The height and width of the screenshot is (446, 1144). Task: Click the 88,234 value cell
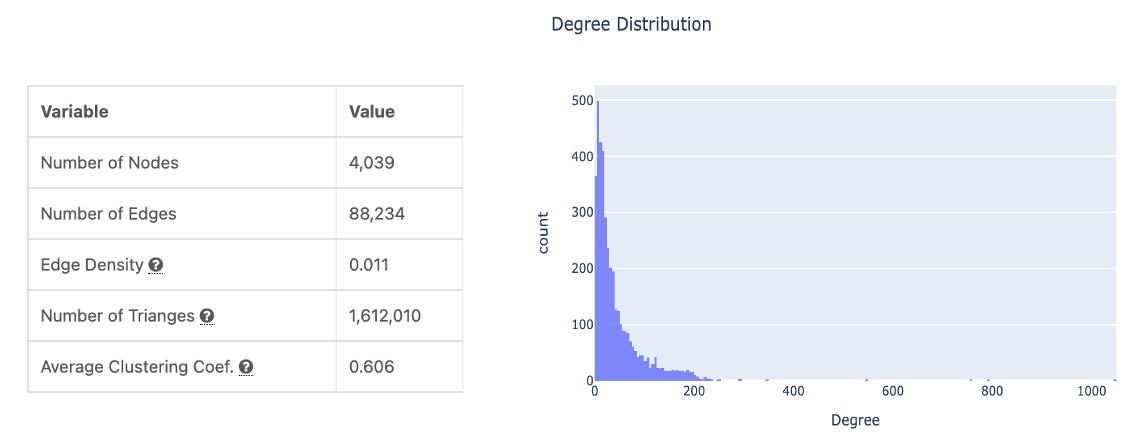pyautogui.click(x=377, y=214)
